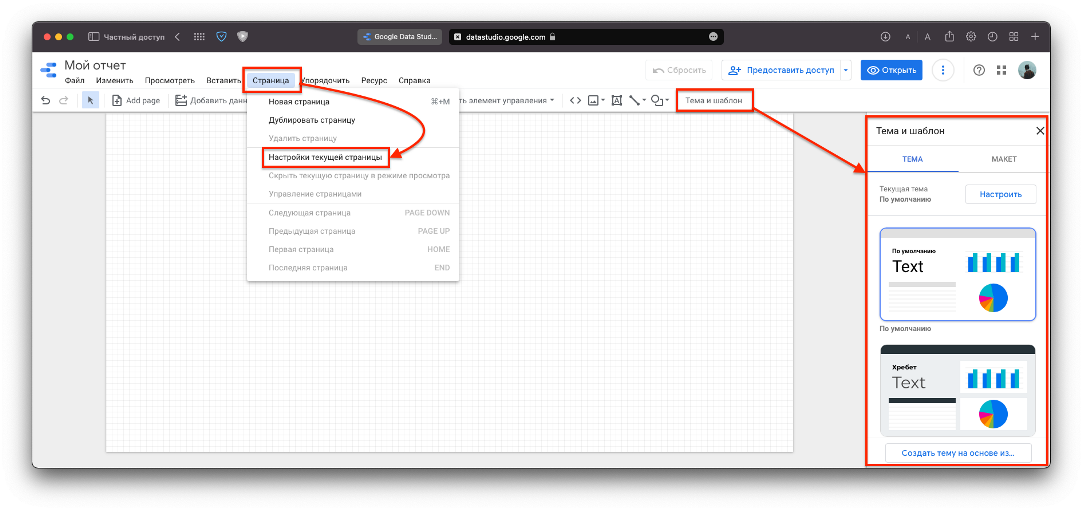Open the Google apps grid
This screenshot has width=1082, height=510.
1002,70
